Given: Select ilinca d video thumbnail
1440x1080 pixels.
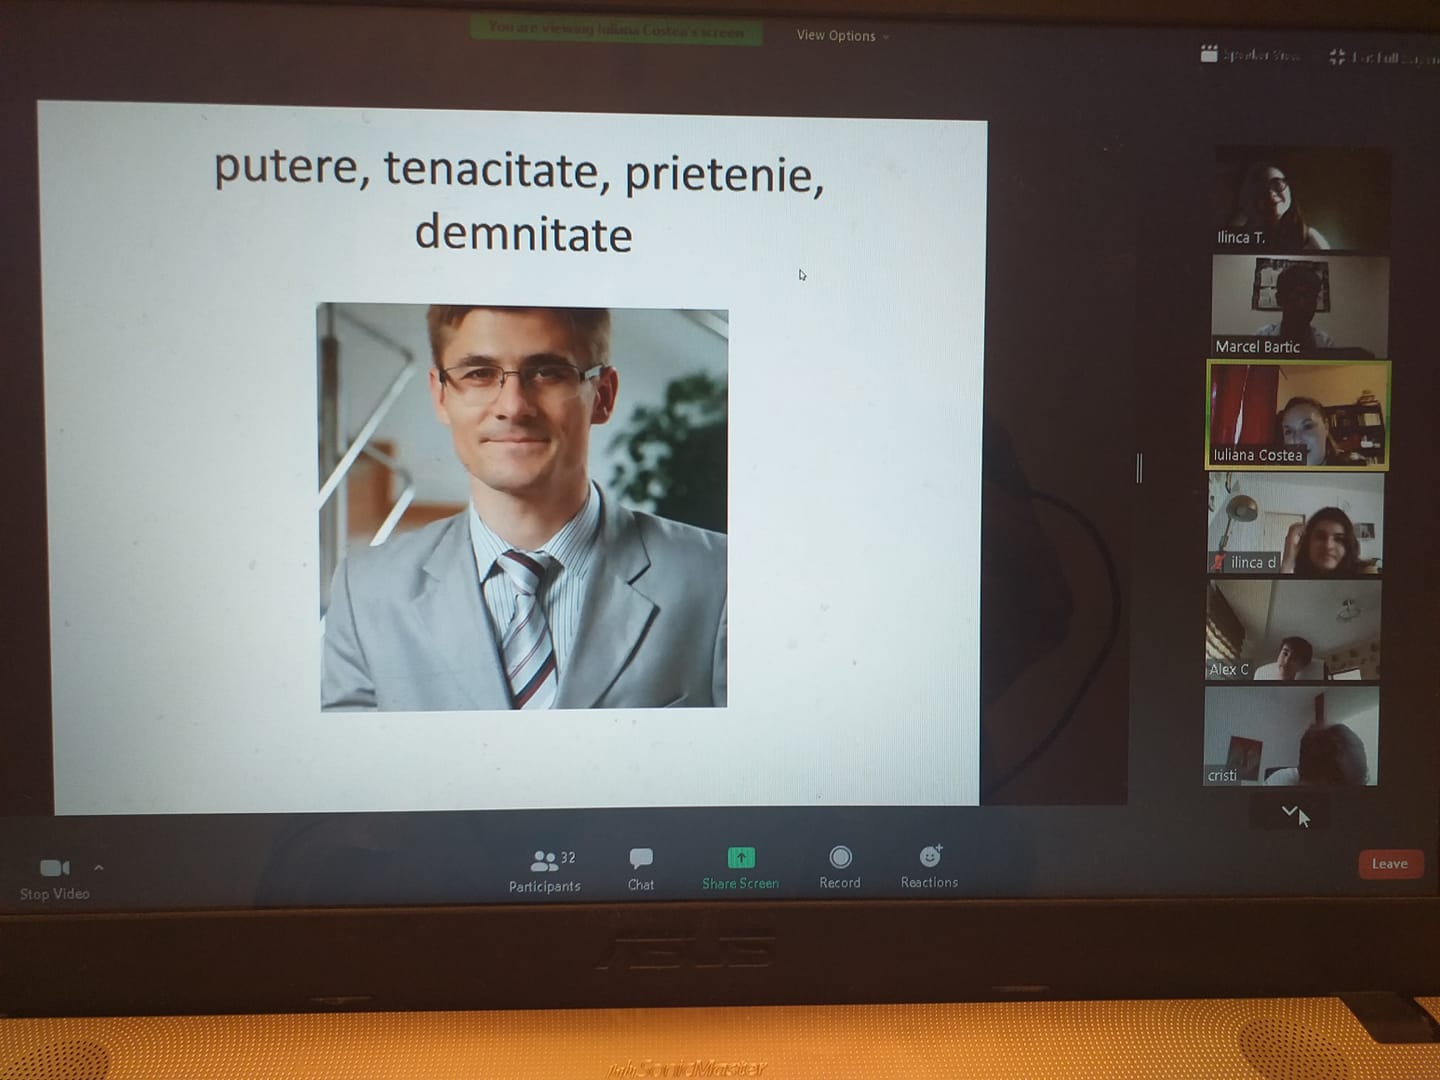Looking at the screenshot, I should click(x=1295, y=523).
